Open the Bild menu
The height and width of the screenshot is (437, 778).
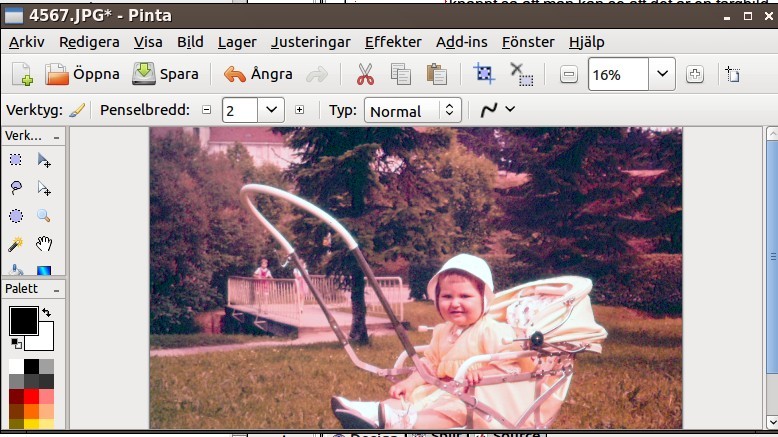coord(190,42)
